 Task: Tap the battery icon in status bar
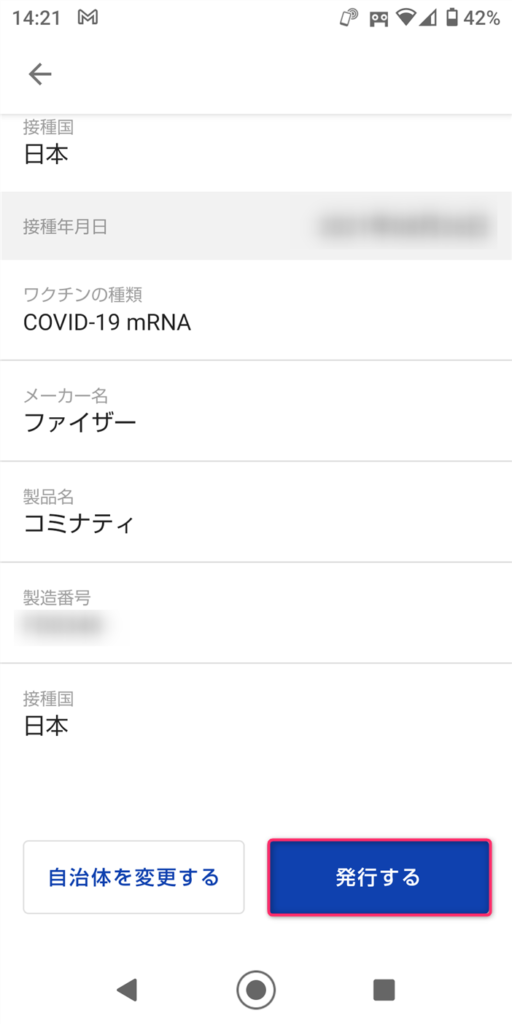pyautogui.click(x=452, y=18)
